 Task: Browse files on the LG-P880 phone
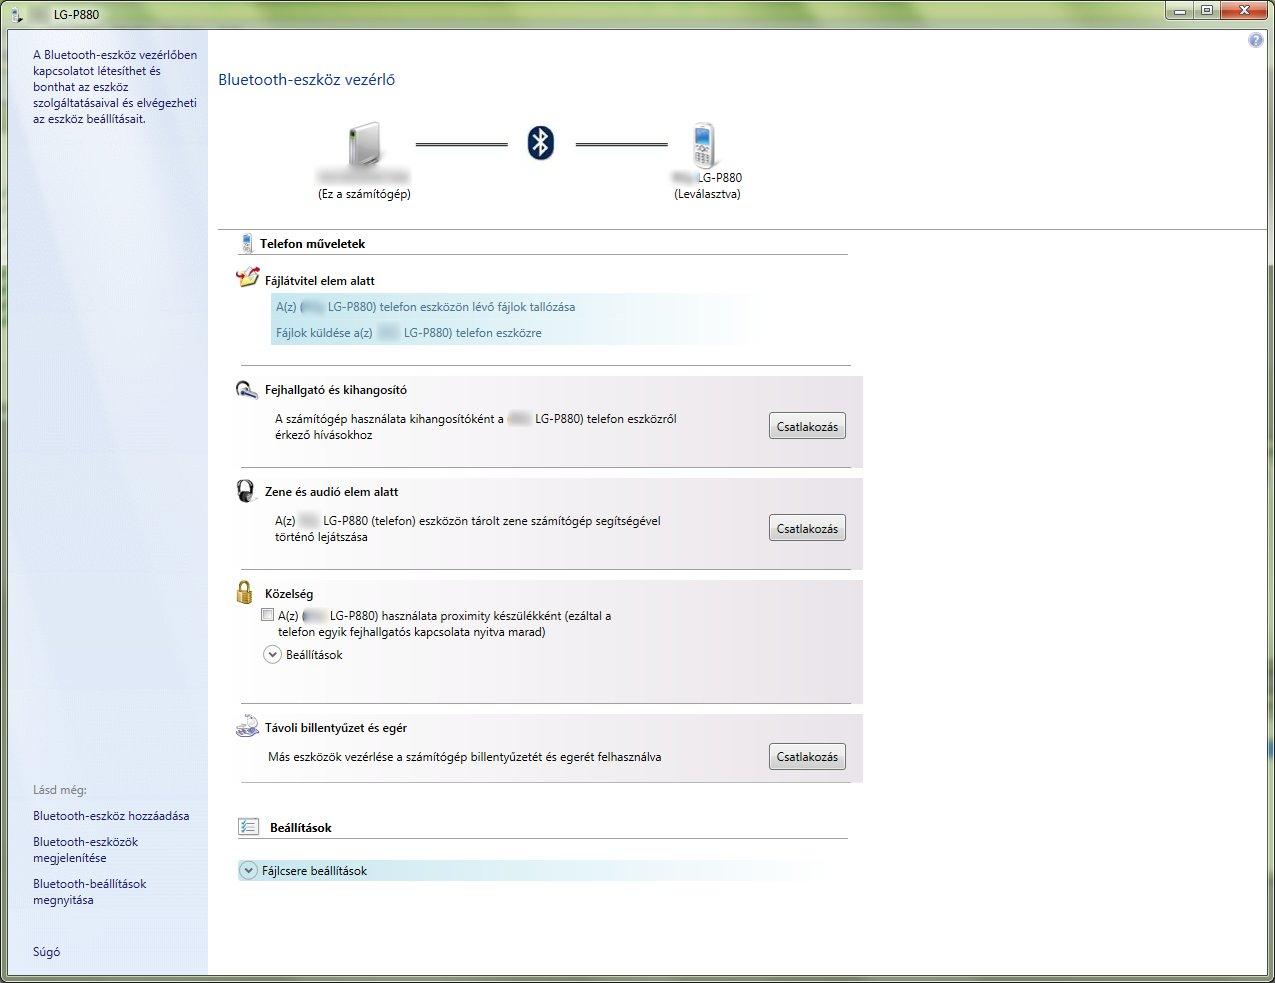tap(425, 307)
